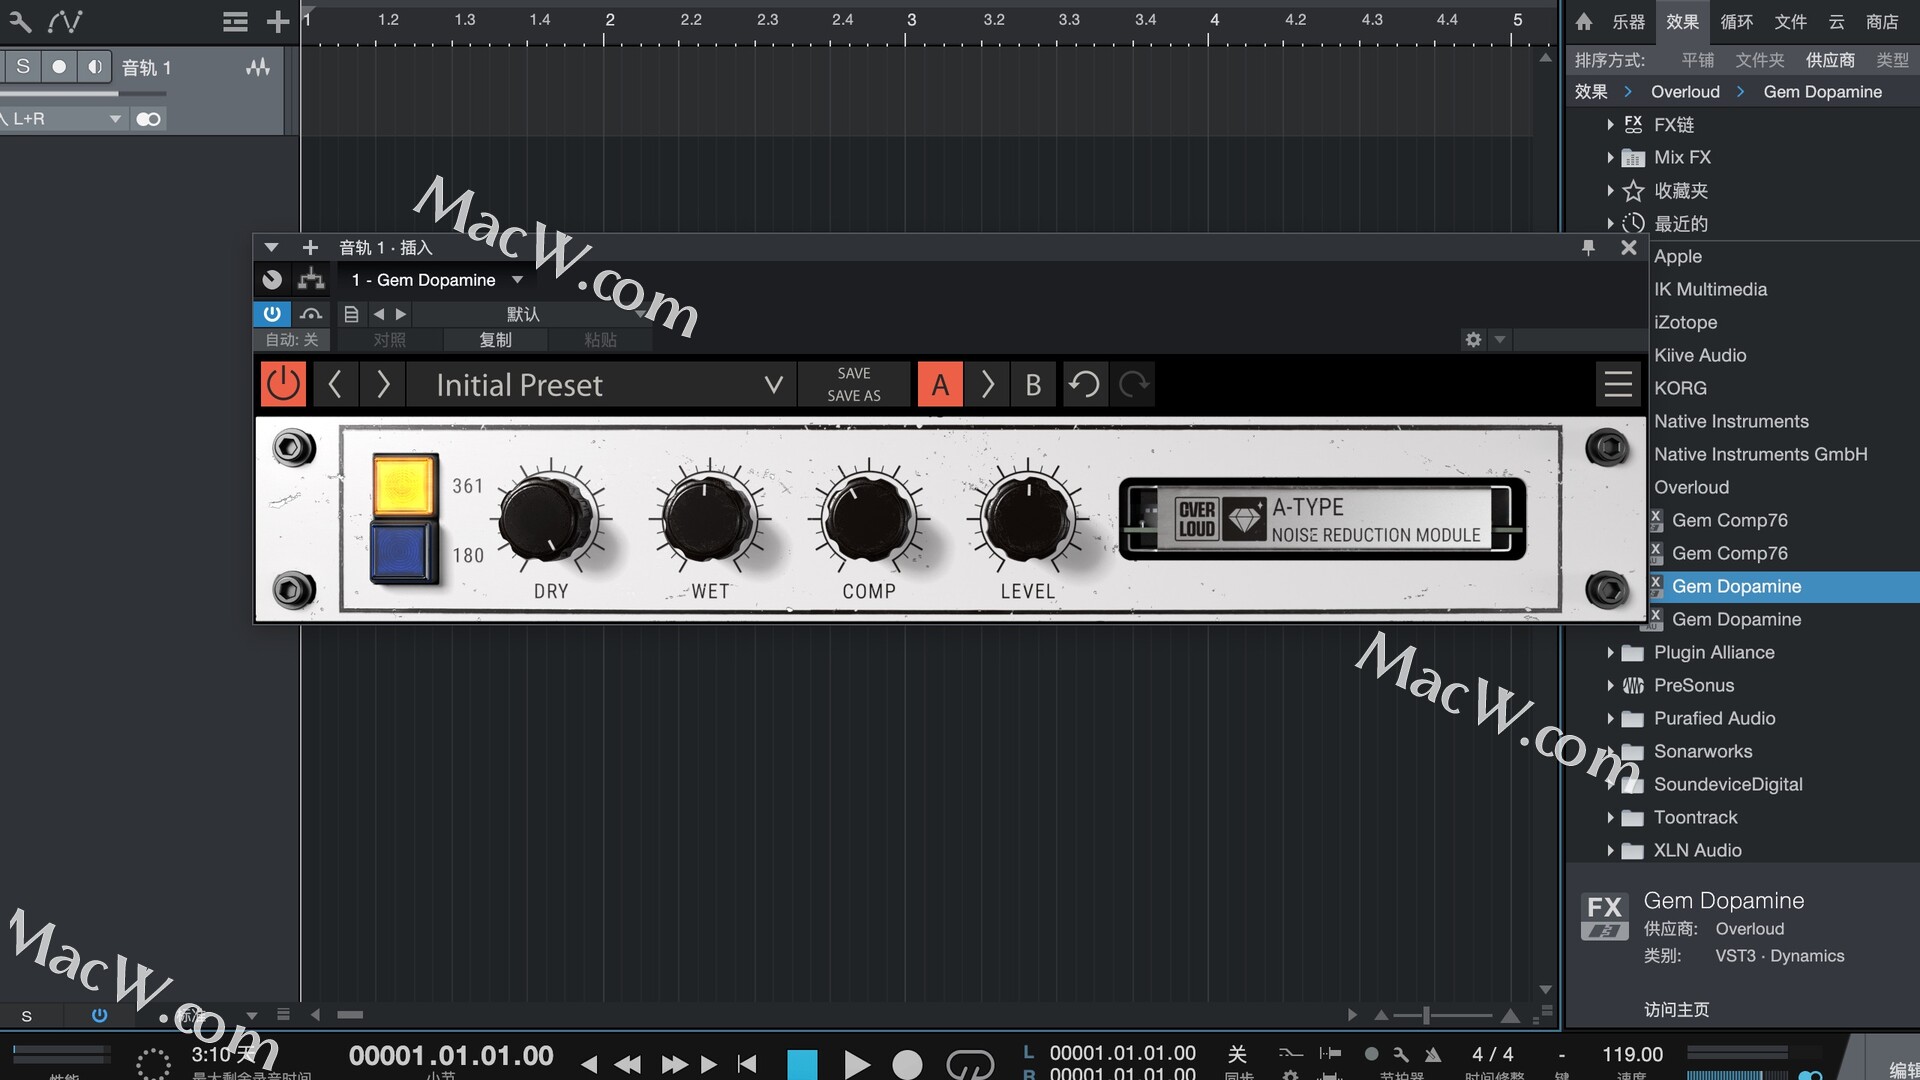Open Initial Preset dropdown list
The image size is (1920, 1080).
(602, 384)
